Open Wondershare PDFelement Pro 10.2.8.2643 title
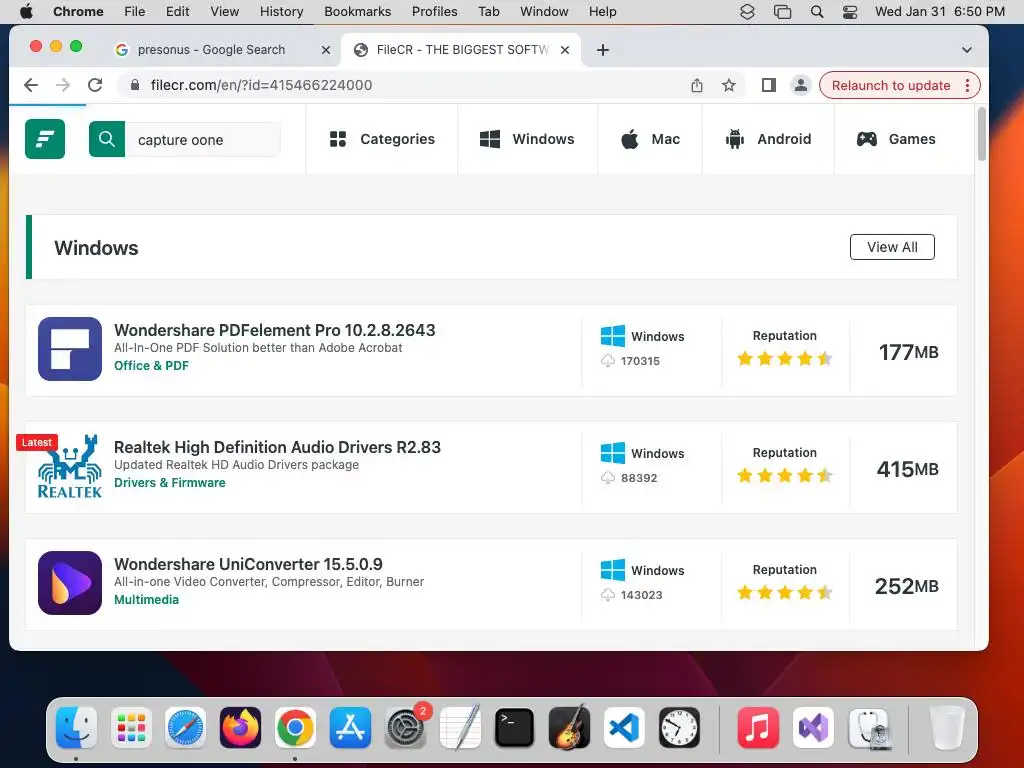The width and height of the screenshot is (1024, 768). click(x=274, y=330)
